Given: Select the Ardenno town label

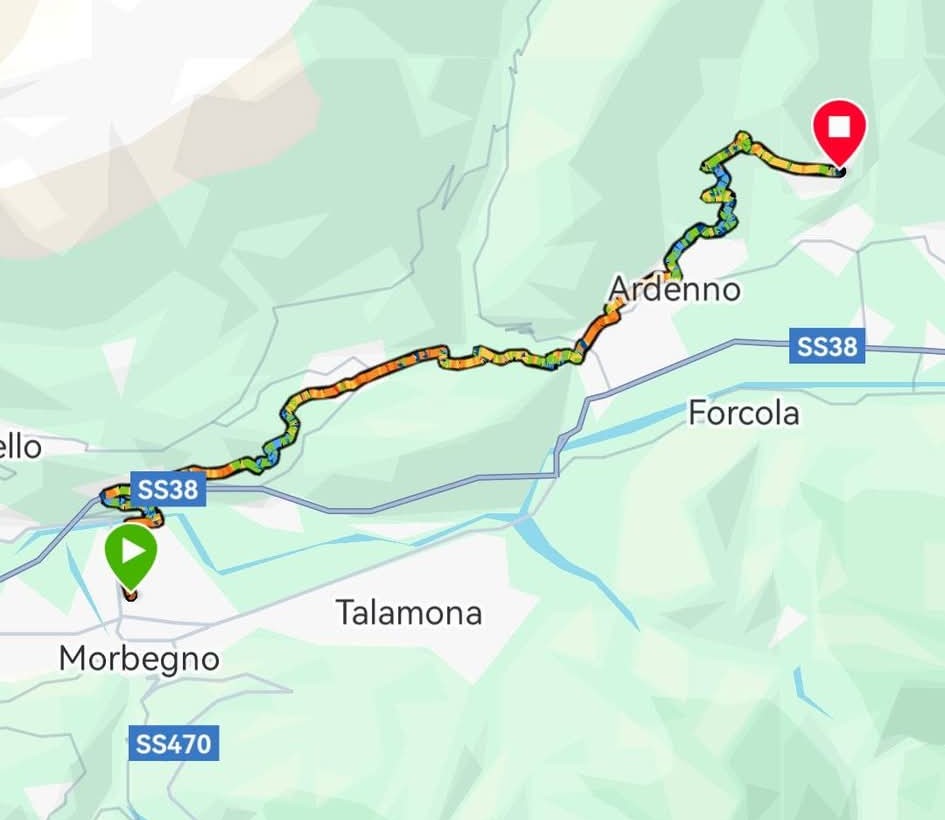Looking at the screenshot, I should pos(674,289).
